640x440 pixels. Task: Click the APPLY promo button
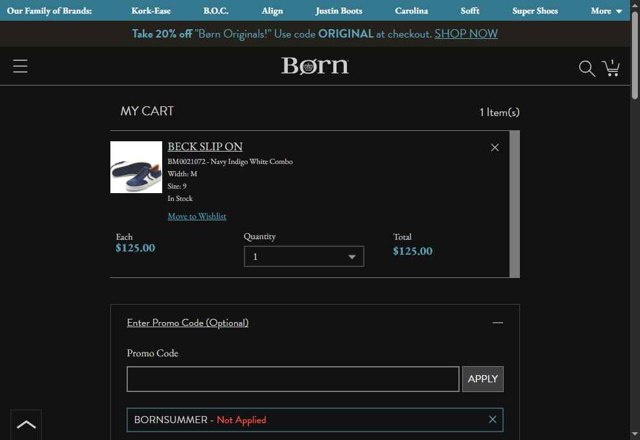[483, 379]
